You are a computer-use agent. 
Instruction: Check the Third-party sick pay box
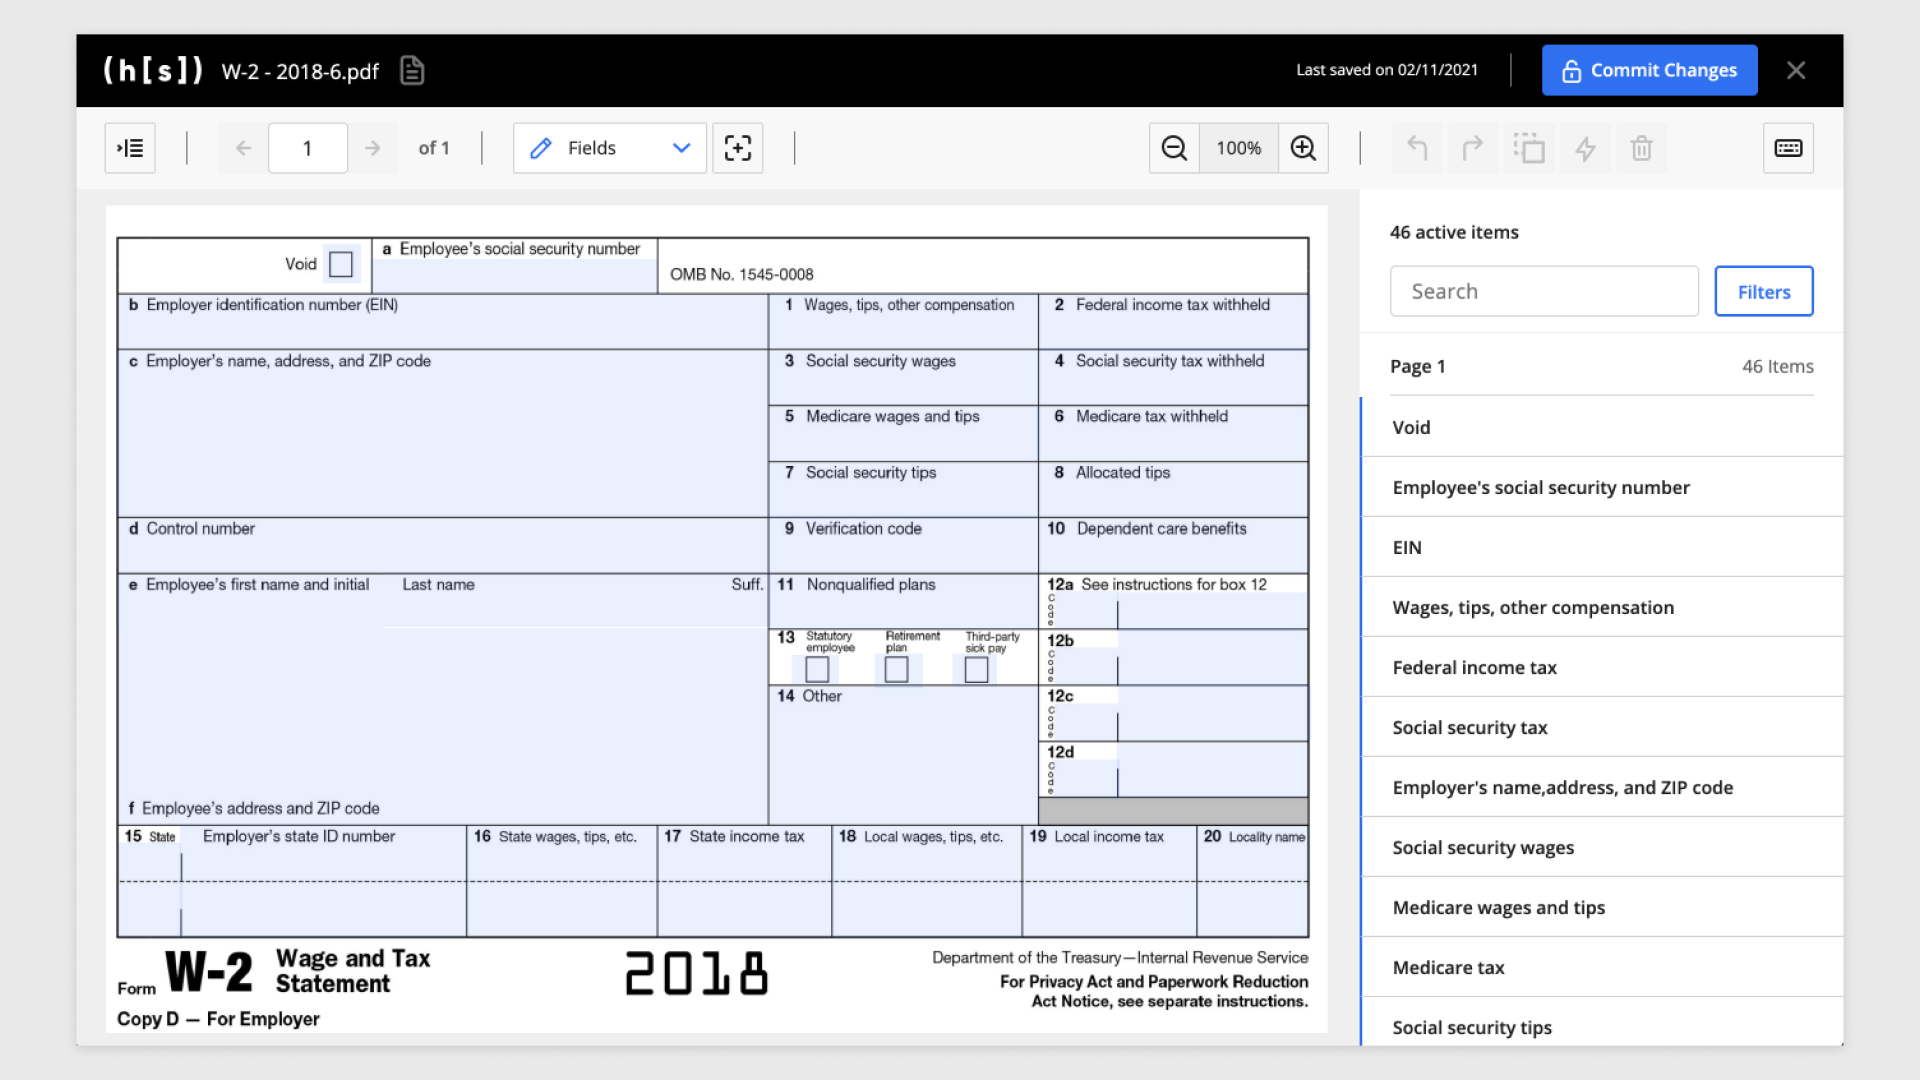[977, 669]
